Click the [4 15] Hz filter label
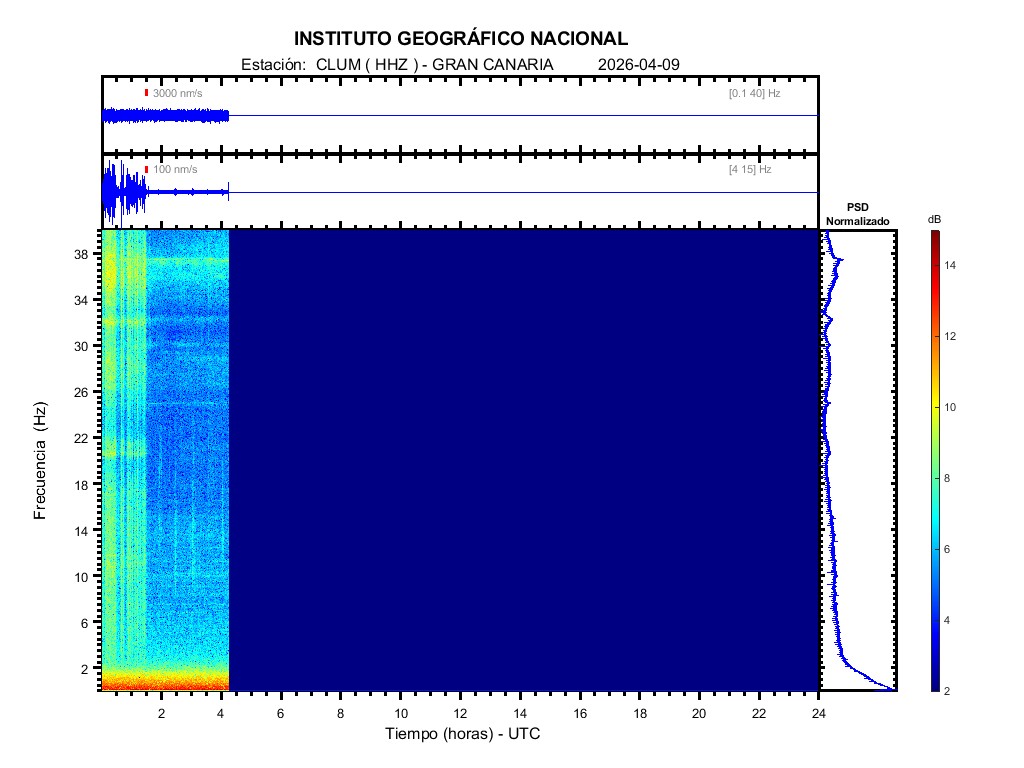 pyautogui.click(x=750, y=170)
